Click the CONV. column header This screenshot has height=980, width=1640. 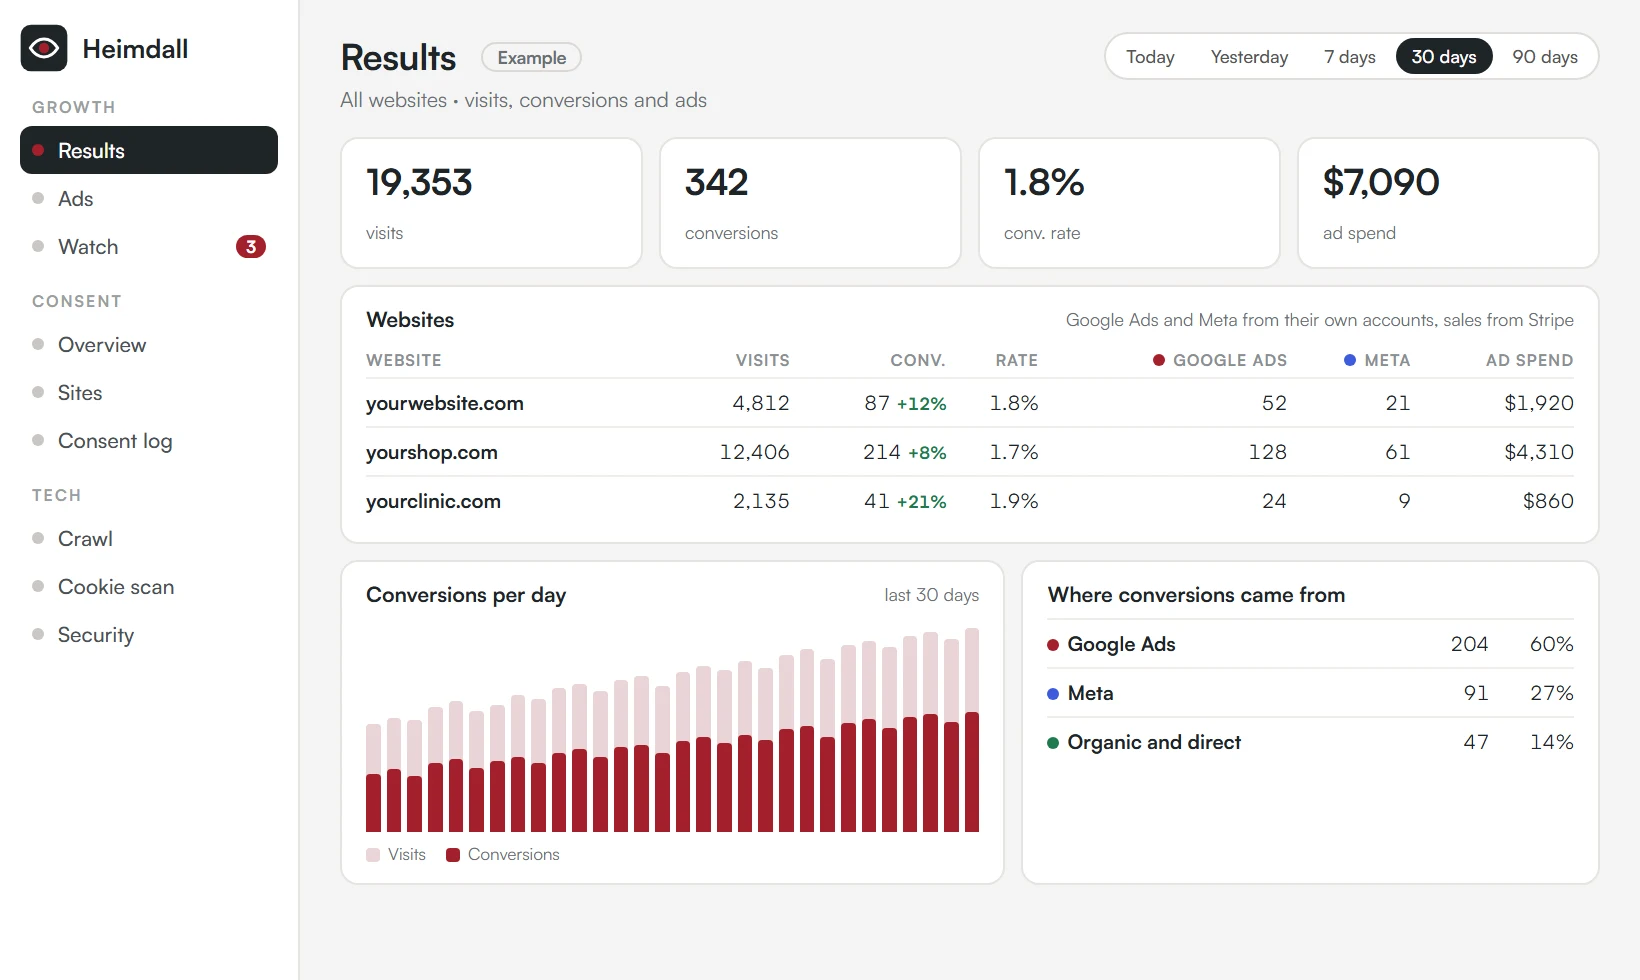pos(918,360)
